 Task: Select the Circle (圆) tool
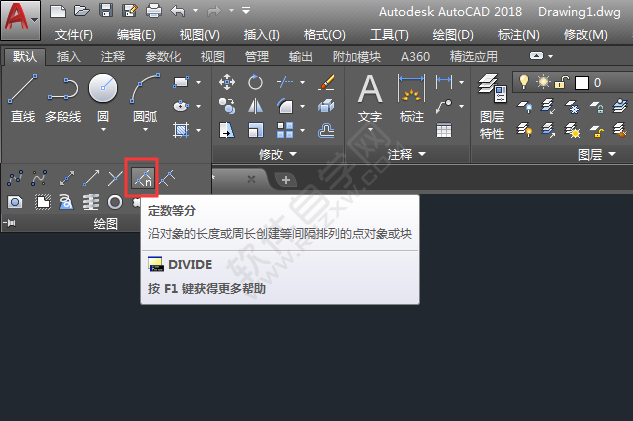pos(103,99)
